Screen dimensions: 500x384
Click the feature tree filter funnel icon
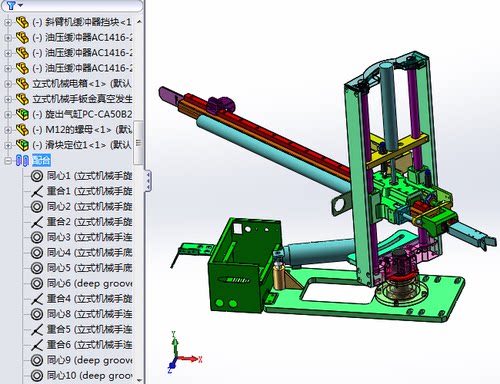[x=11, y=5]
